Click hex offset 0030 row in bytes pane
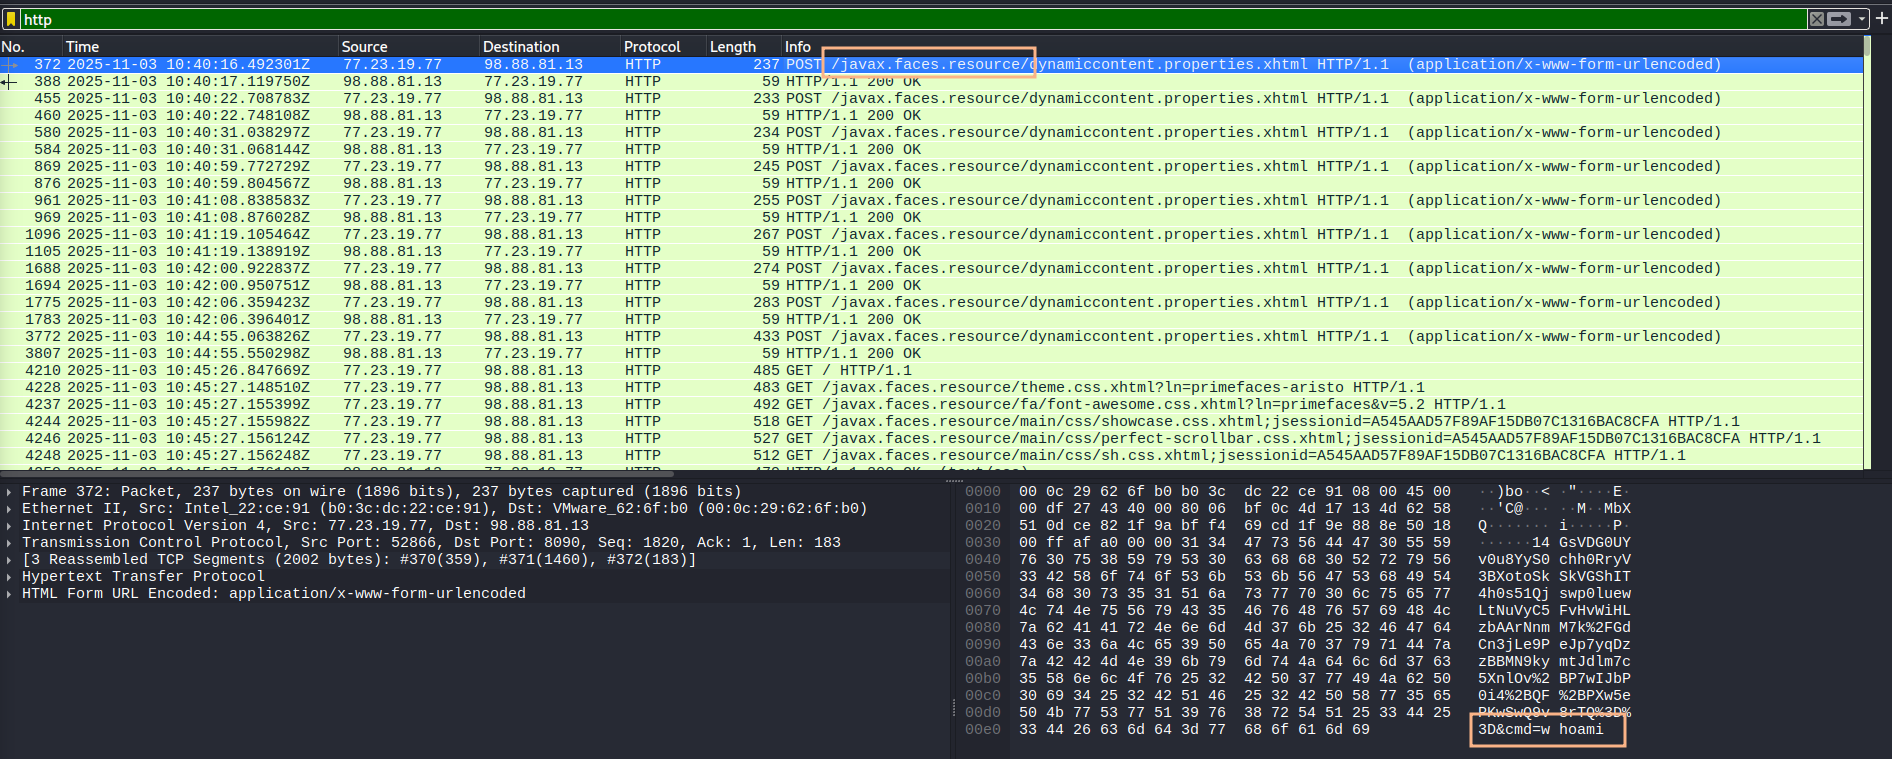The height and width of the screenshot is (759, 1892). [x=983, y=543]
